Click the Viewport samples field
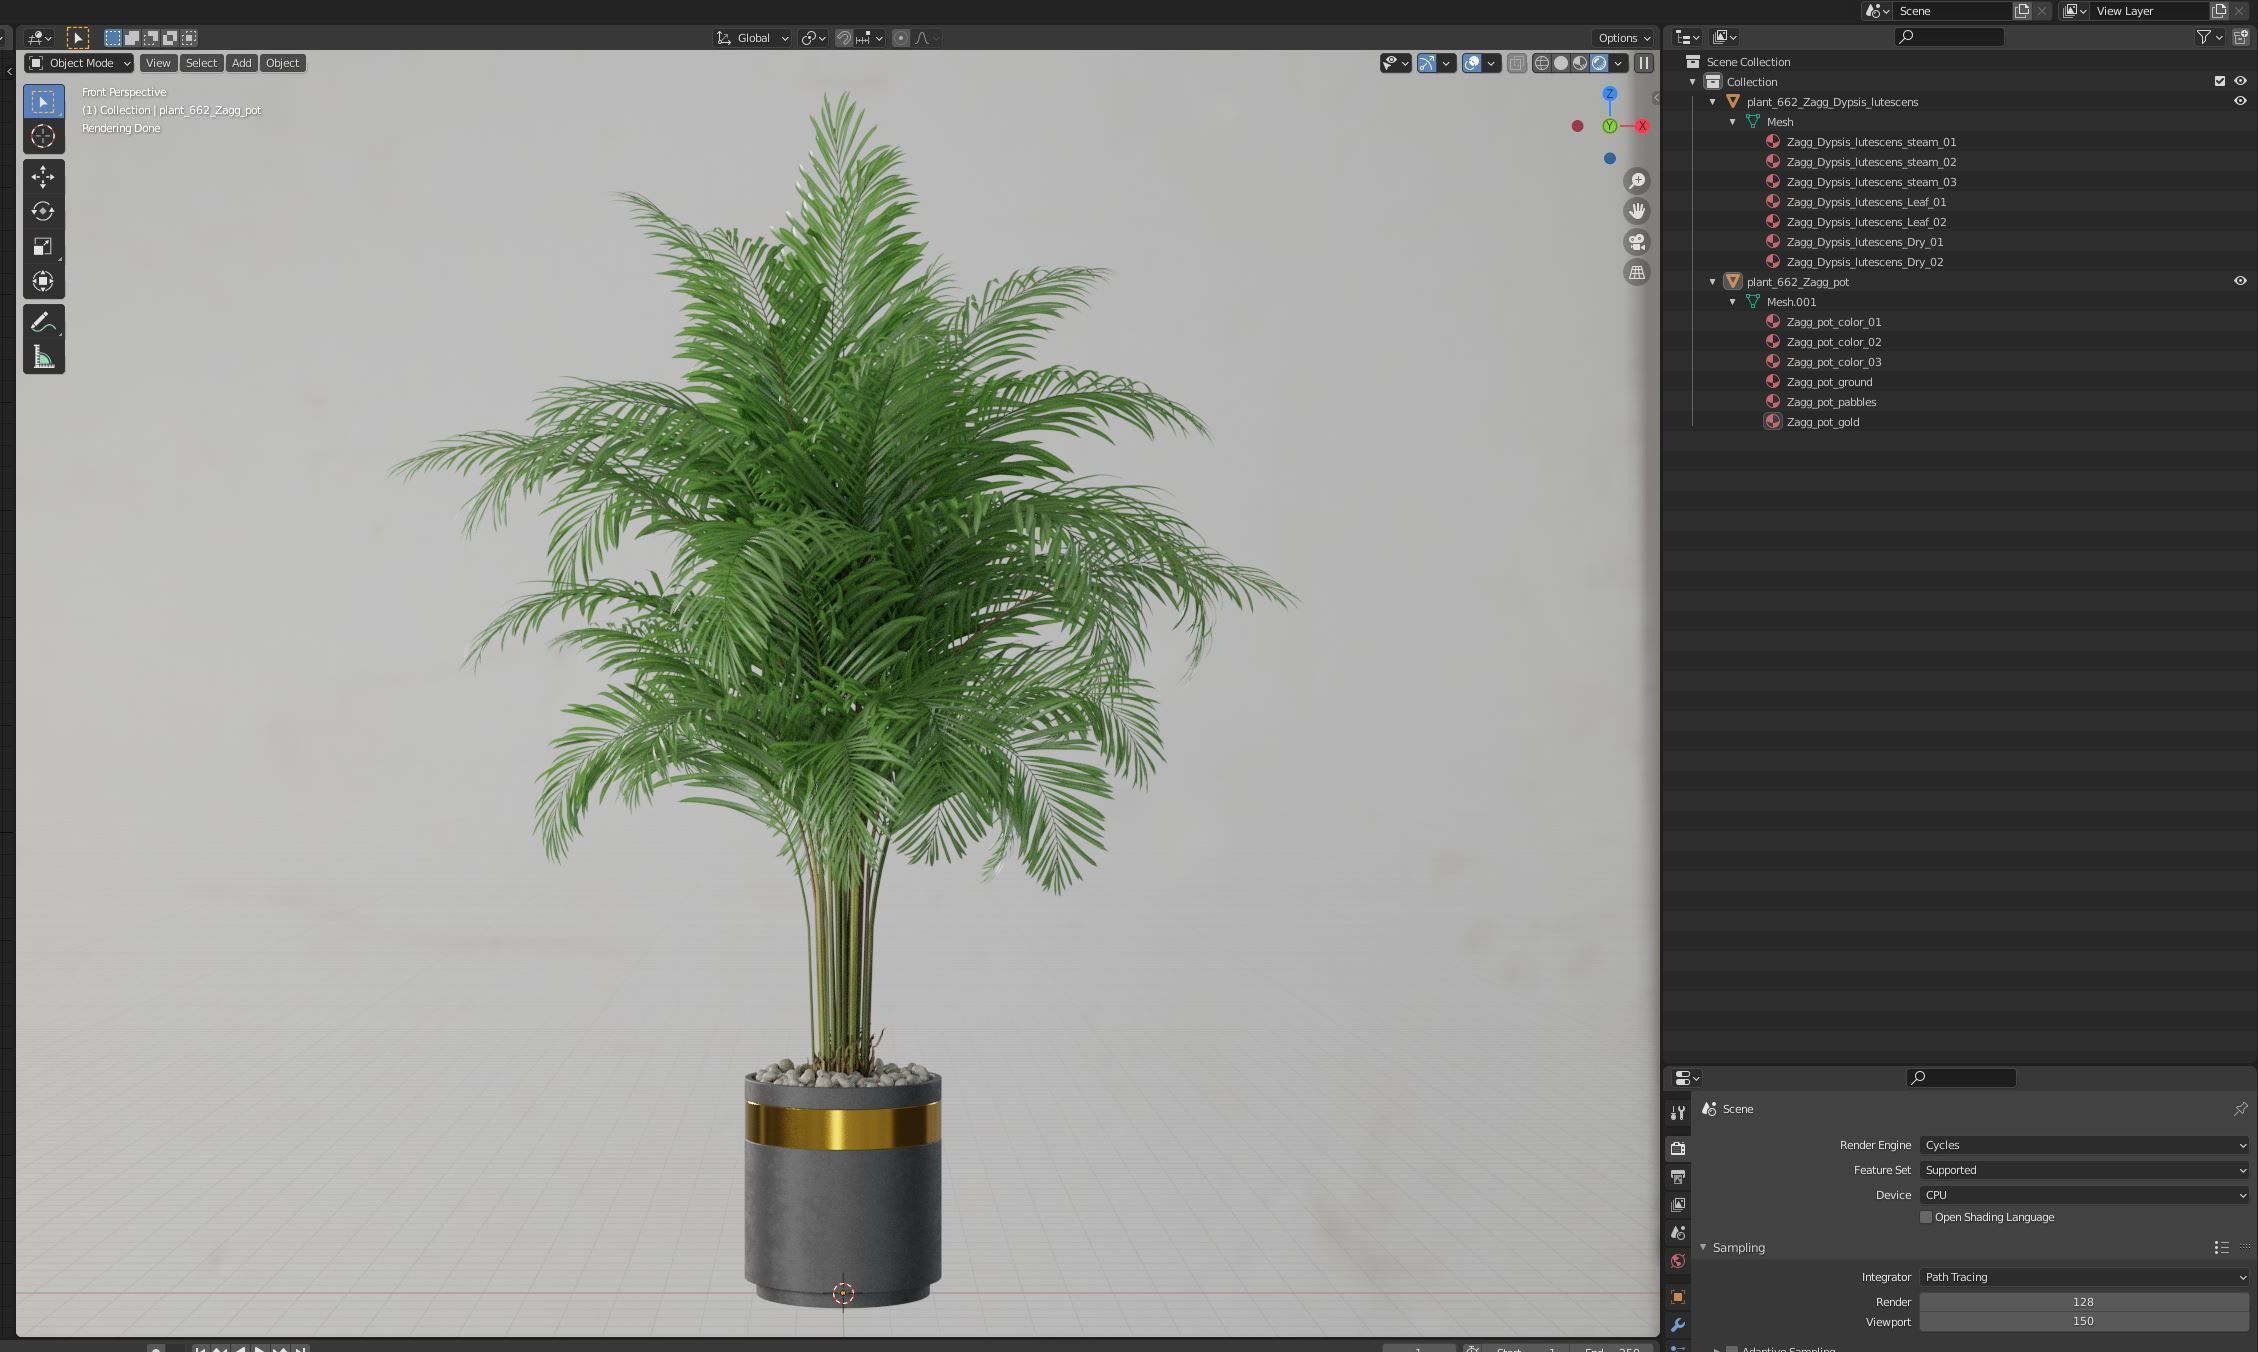The width and height of the screenshot is (2258, 1352). pos(2083,1321)
